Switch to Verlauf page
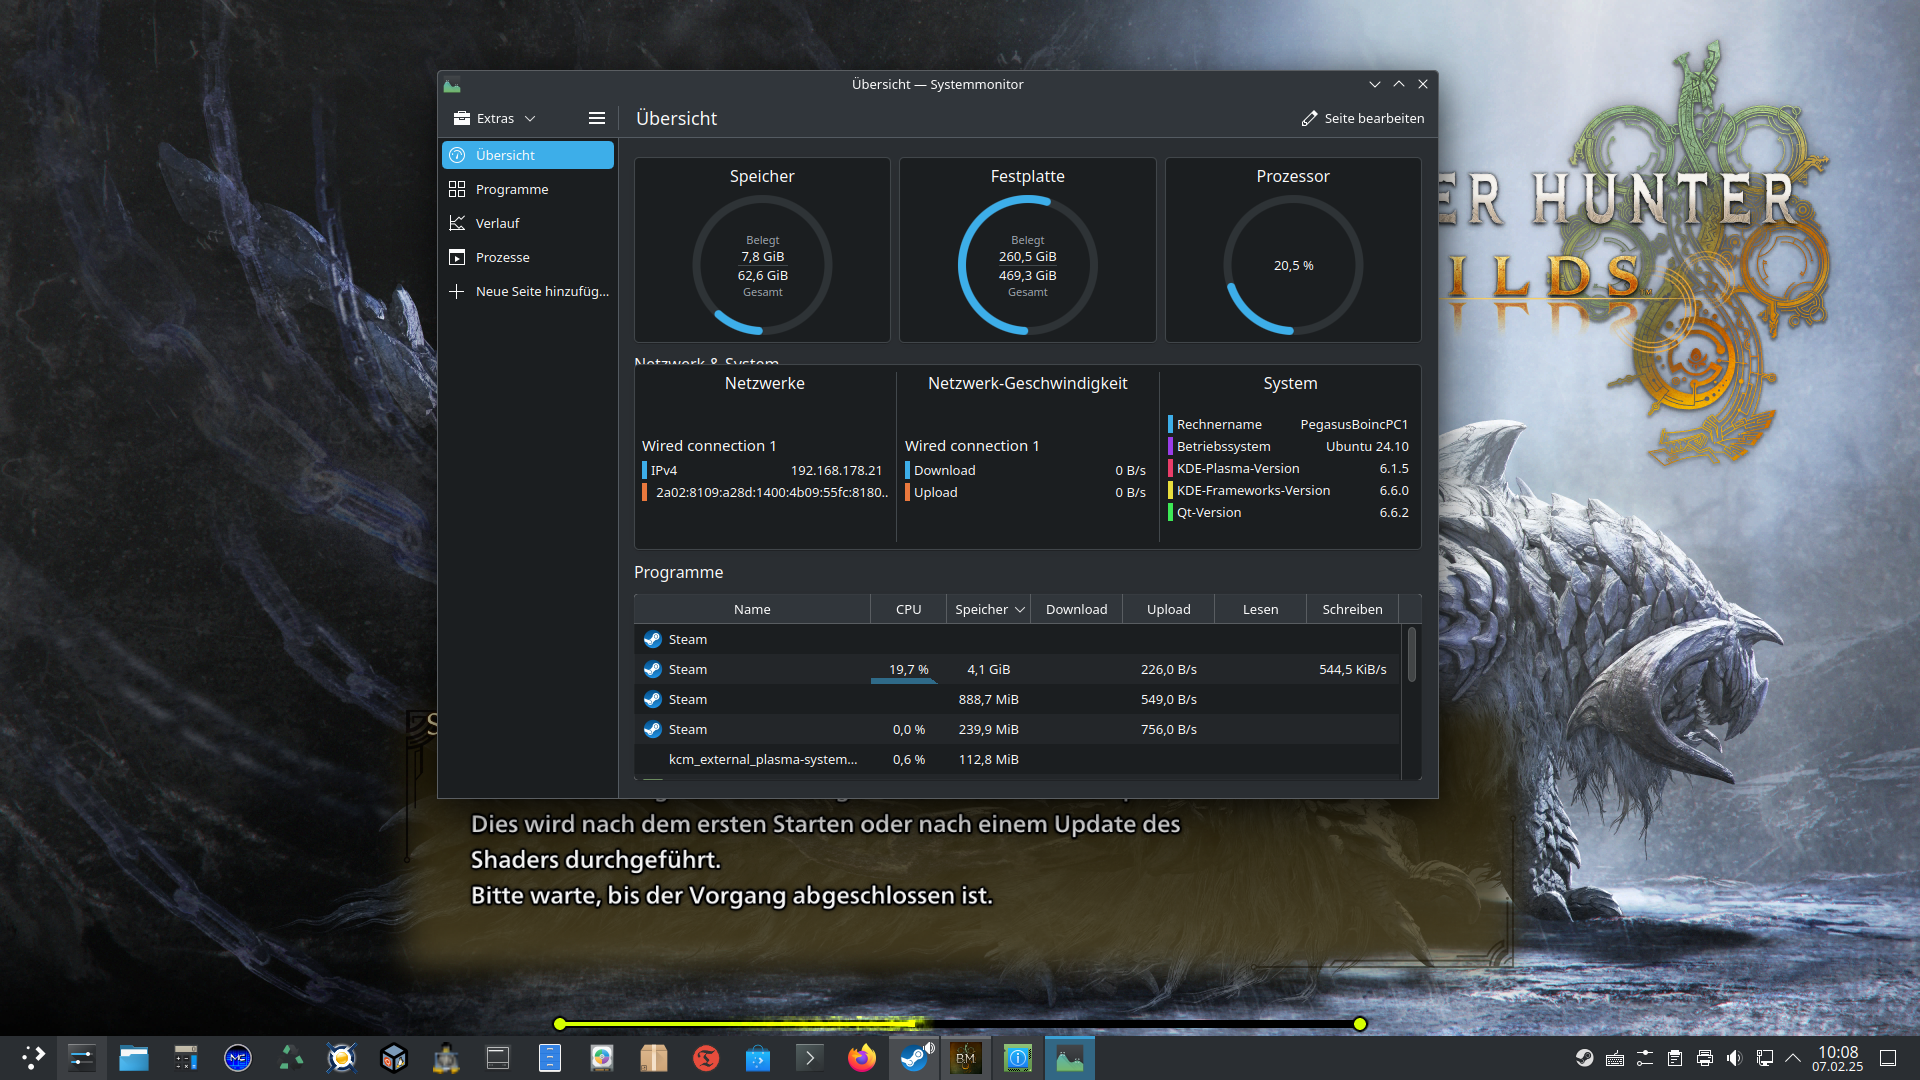1920x1080 pixels. 497,223
